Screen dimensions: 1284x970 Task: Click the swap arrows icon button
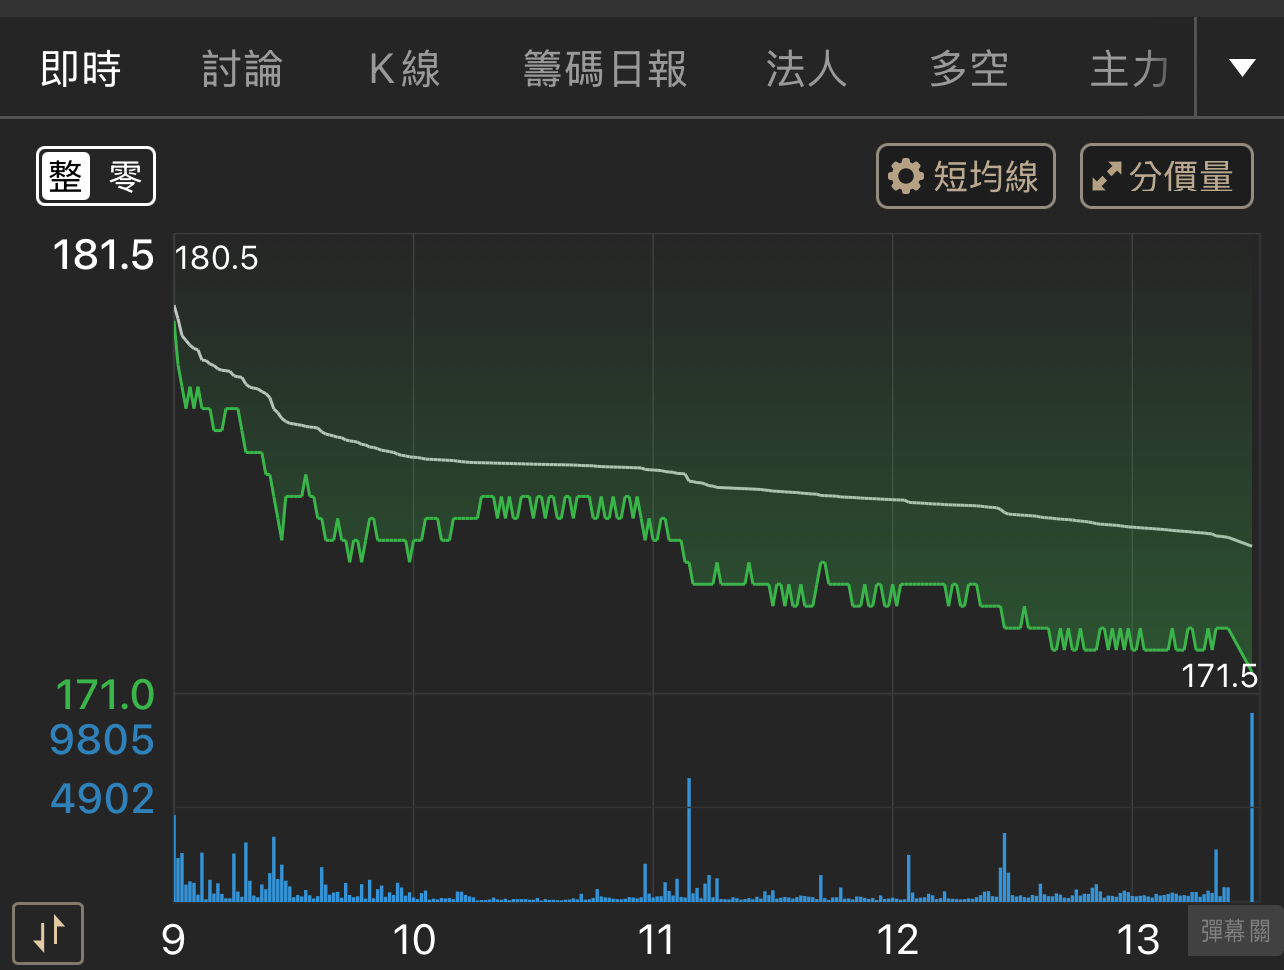pyautogui.click(x=48, y=934)
